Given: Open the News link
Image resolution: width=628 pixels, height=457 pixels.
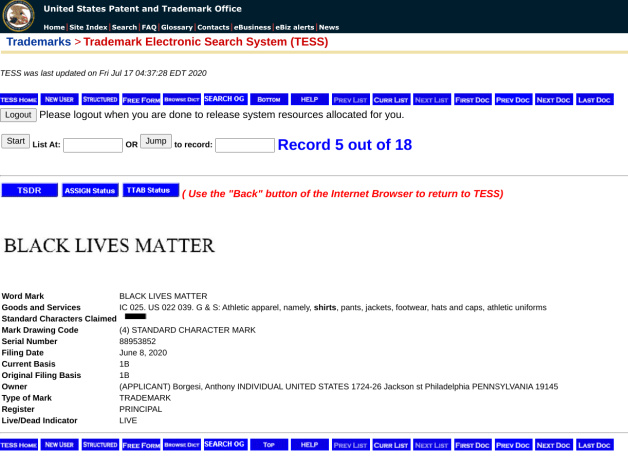Looking at the screenshot, I should point(329,27).
